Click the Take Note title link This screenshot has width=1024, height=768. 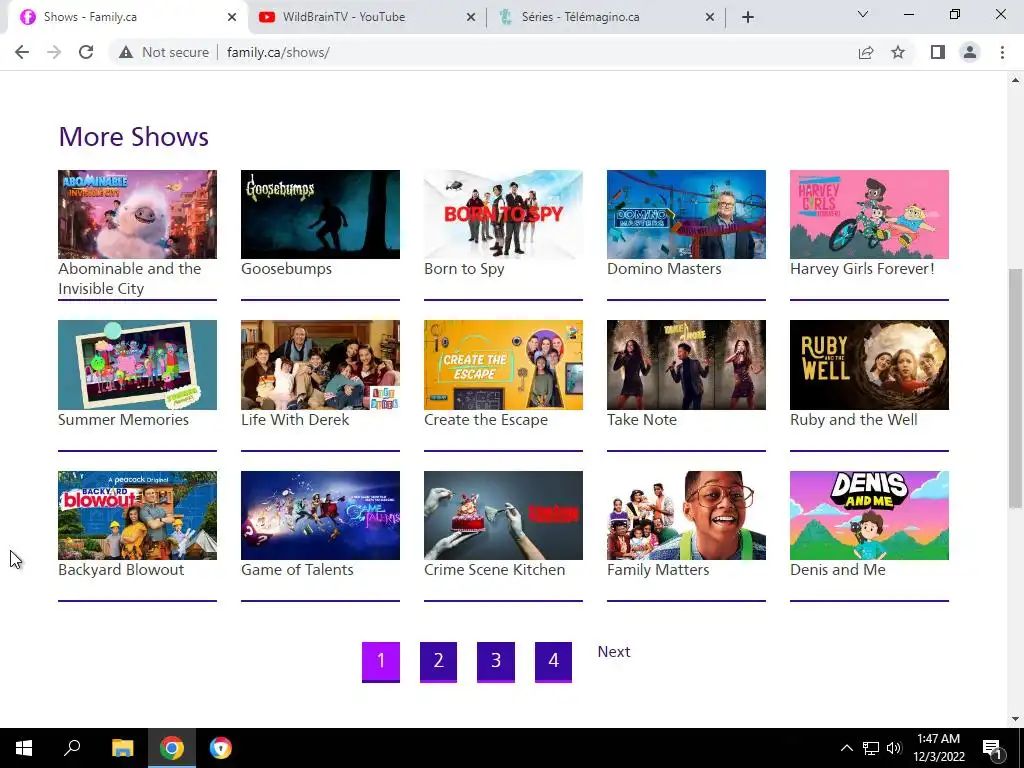[x=642, y=419]
